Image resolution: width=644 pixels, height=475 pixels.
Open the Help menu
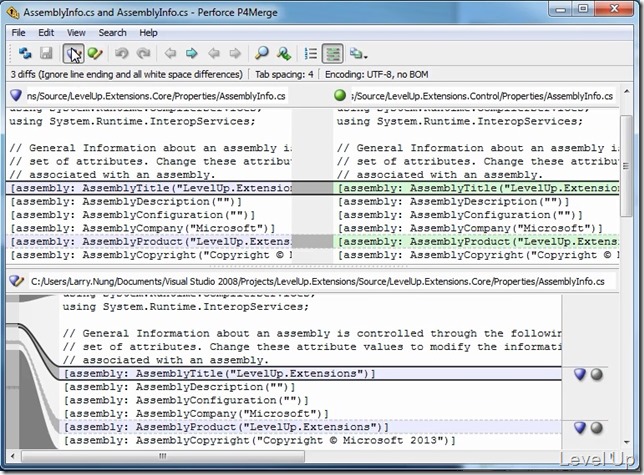coord(148,33)
